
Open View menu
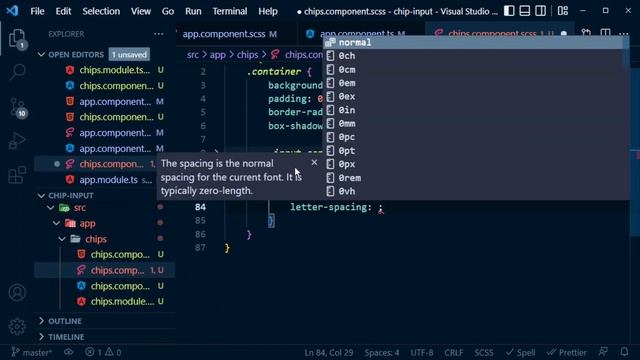(x=141, y=11)
